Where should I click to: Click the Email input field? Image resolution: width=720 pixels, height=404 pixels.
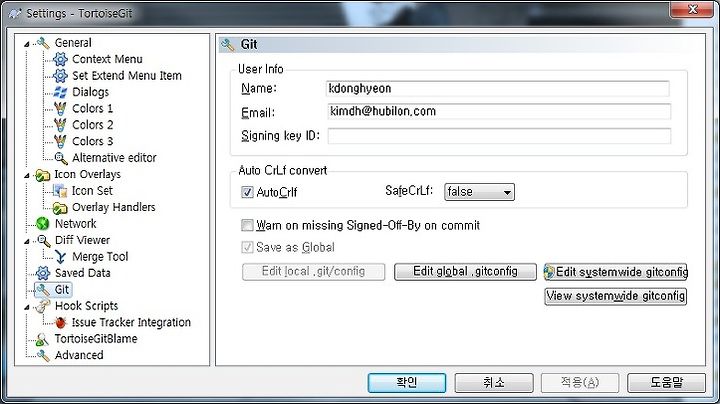[x=499, y=112]
